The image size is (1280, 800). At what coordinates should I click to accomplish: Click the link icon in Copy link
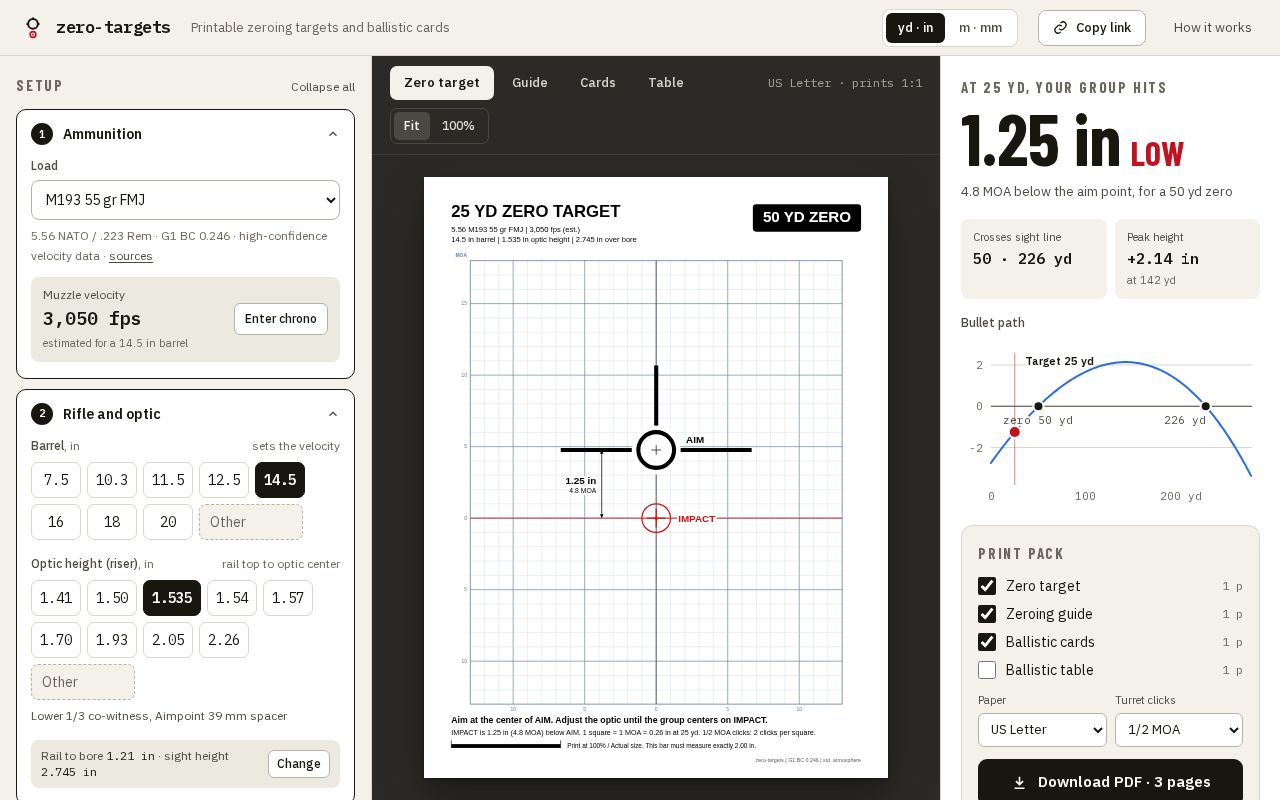pyautogui.click(x=1060, y=28)
